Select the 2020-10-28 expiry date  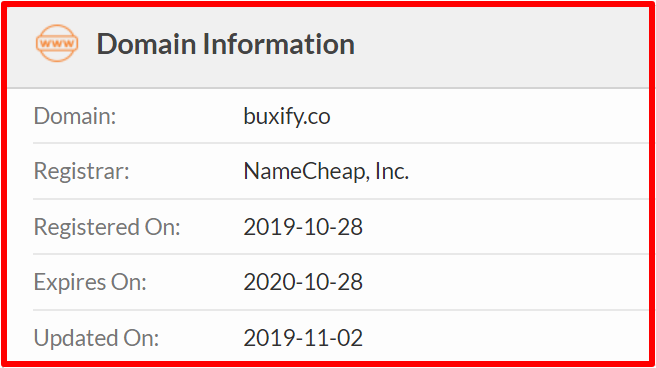click(x=303, y=282)
